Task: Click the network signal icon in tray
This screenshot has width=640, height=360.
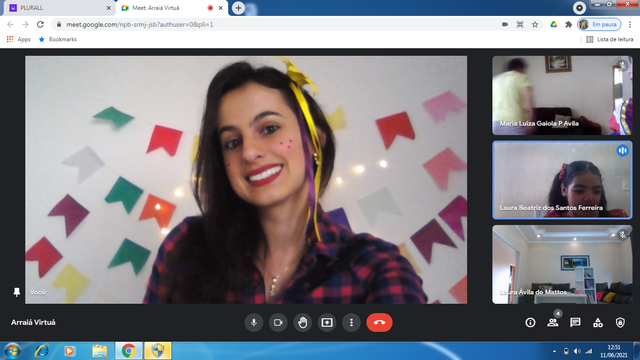Action: [588, 351]
